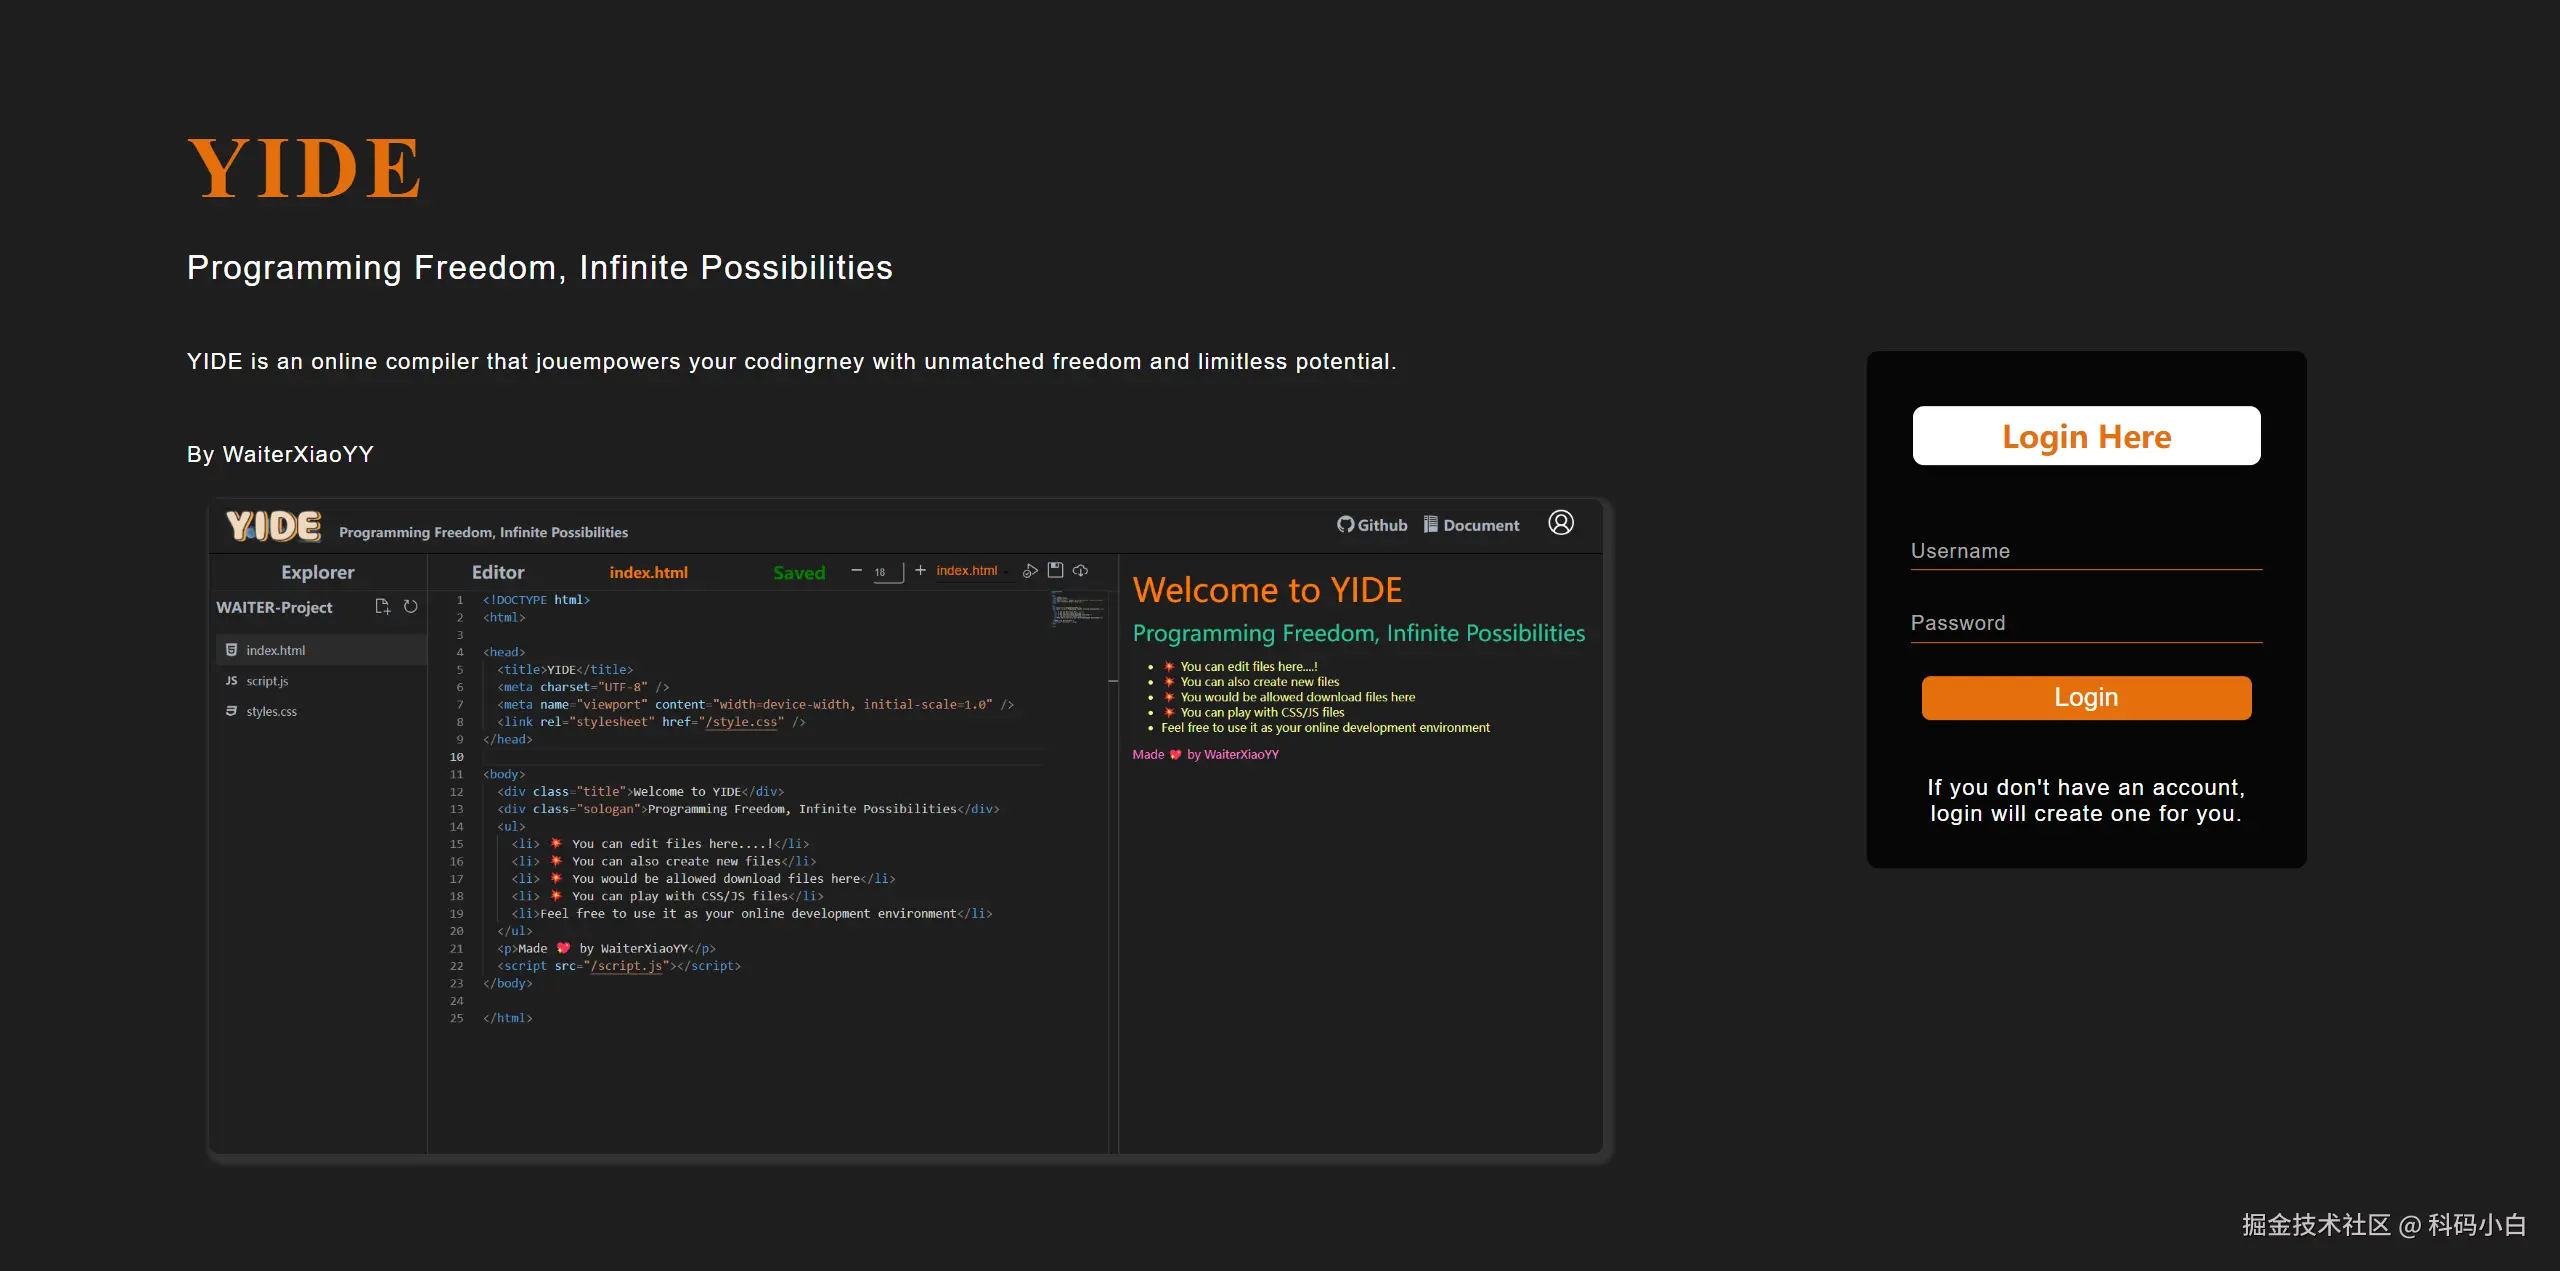This screenshot has height=1271, width=2560.
Task: Click the Login Here header button
Action: [x=2086, y=436]
